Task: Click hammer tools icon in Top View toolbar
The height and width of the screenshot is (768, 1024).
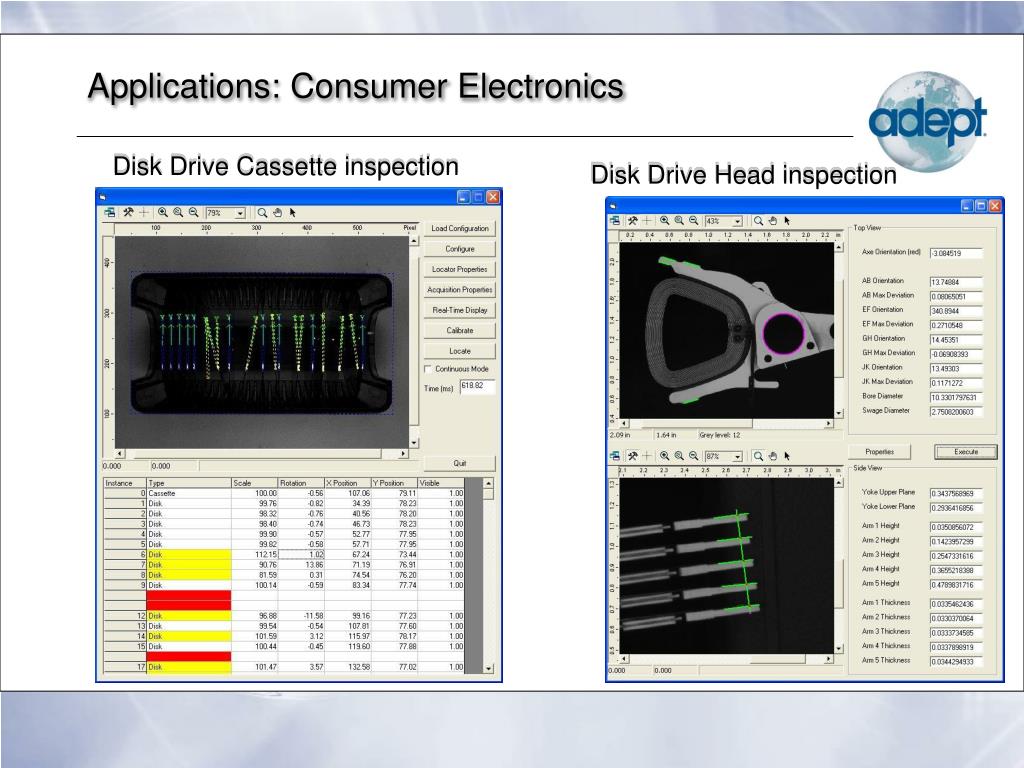Action: (x=632, y=221)
